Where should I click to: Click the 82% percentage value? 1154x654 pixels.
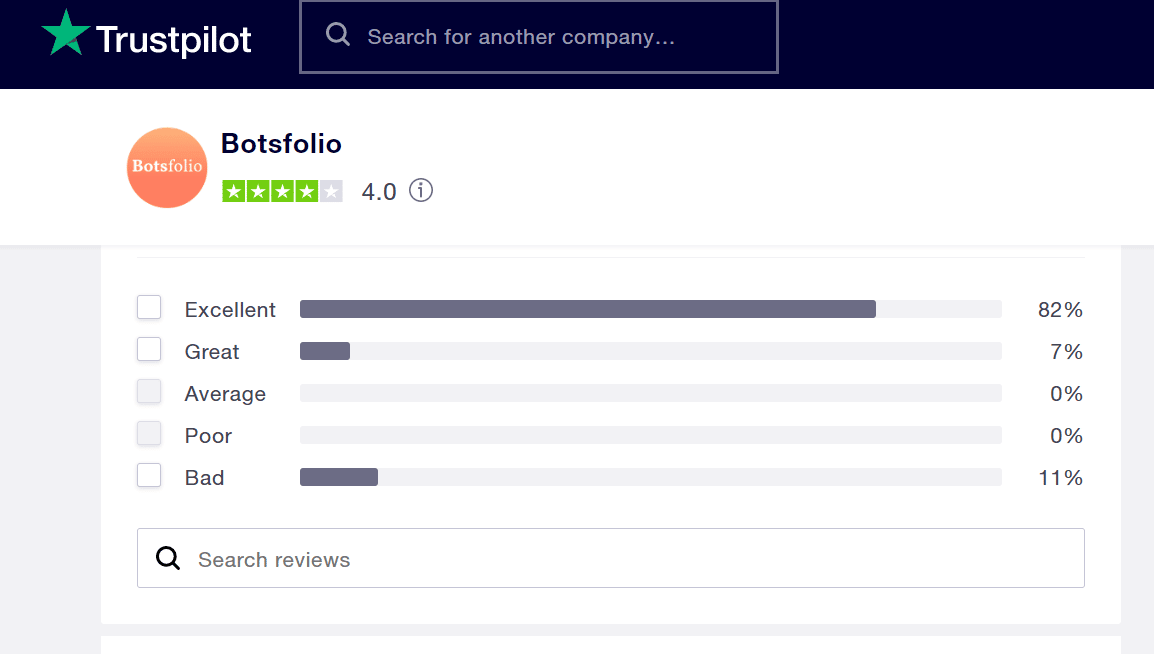(1061, 310)
